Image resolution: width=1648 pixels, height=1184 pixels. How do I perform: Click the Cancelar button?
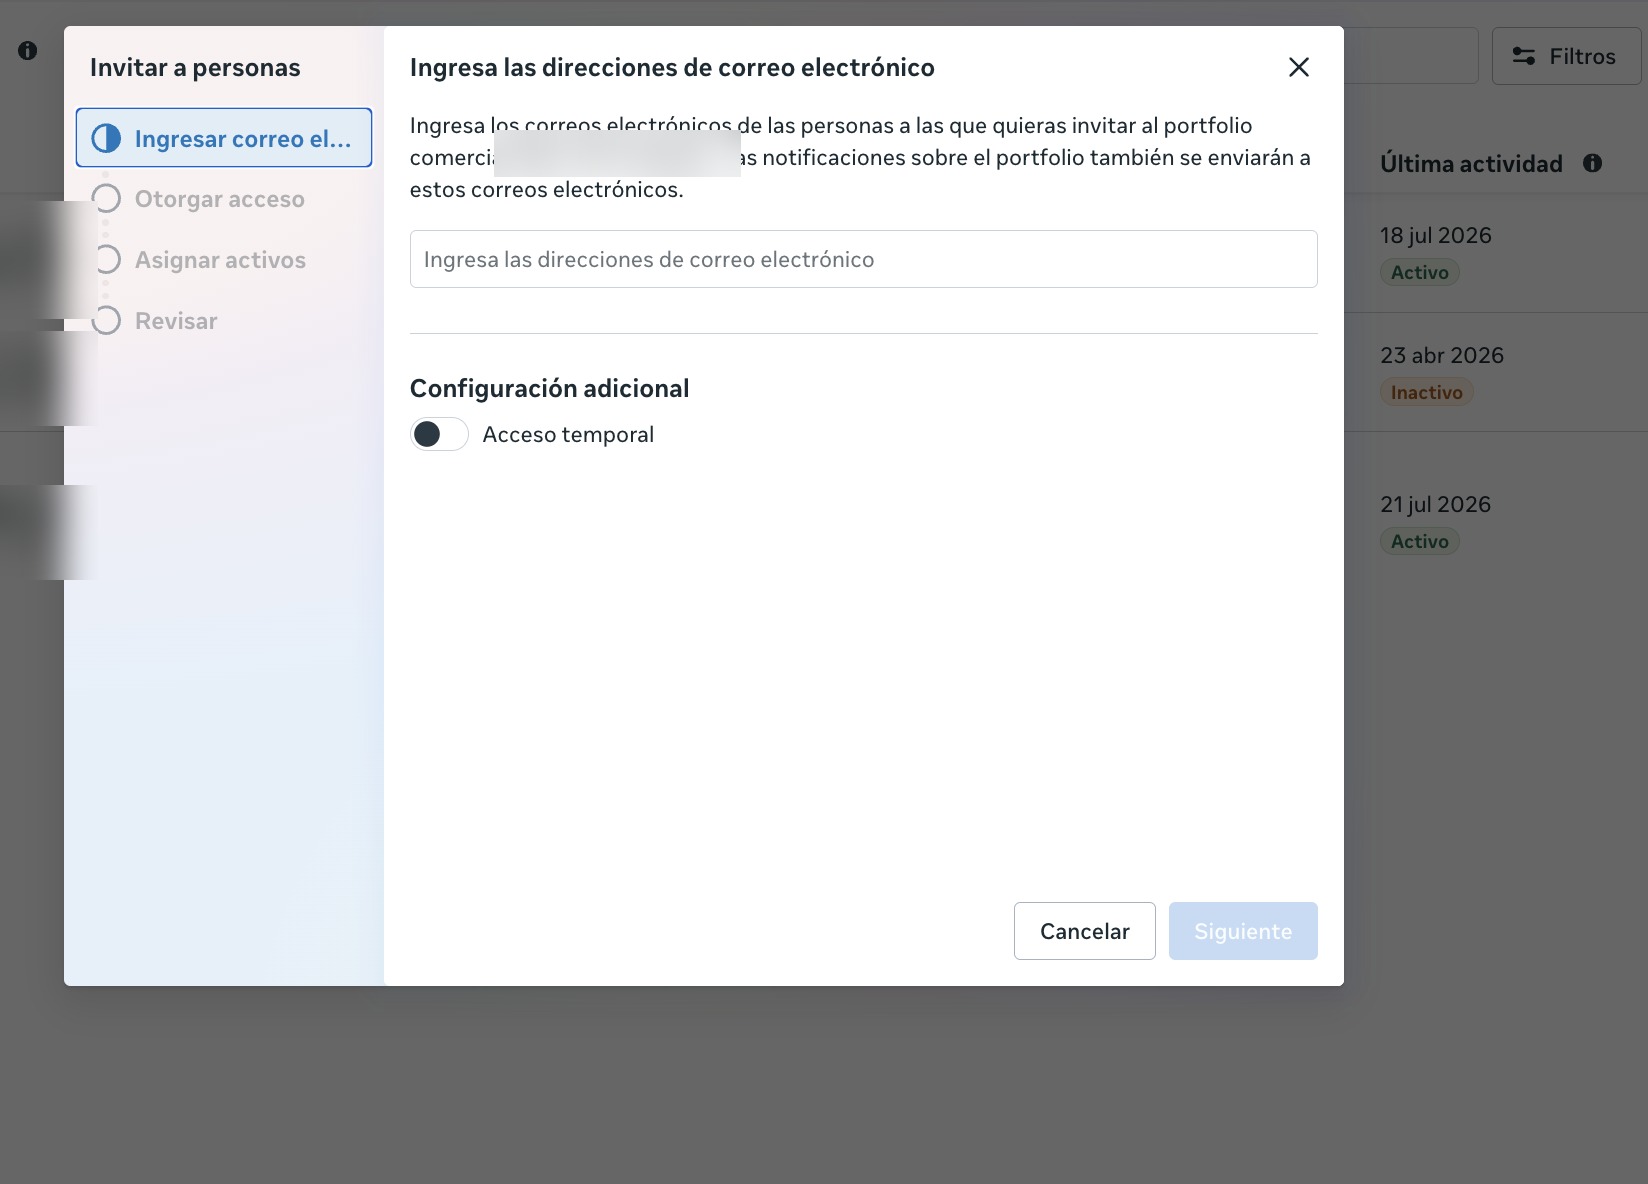tap(1084, 931)
